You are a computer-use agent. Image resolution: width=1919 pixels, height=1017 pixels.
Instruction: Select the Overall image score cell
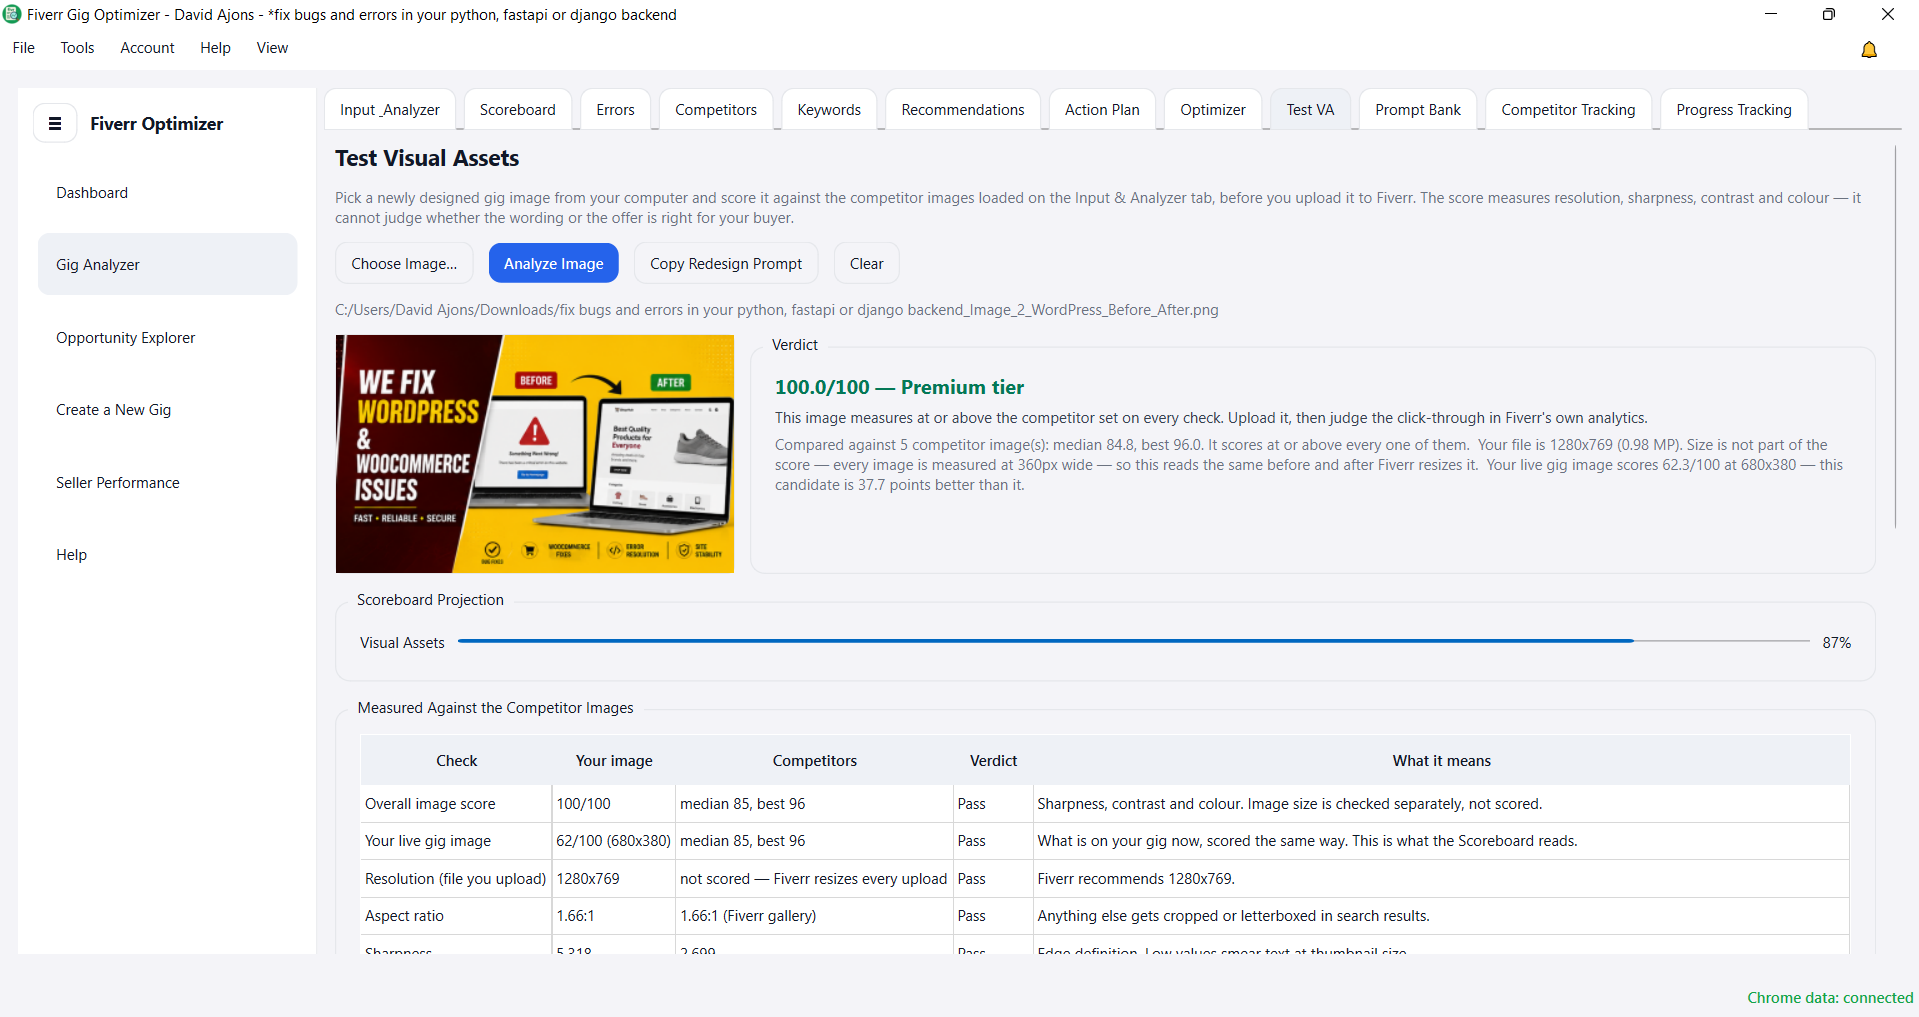coord(456,804)
